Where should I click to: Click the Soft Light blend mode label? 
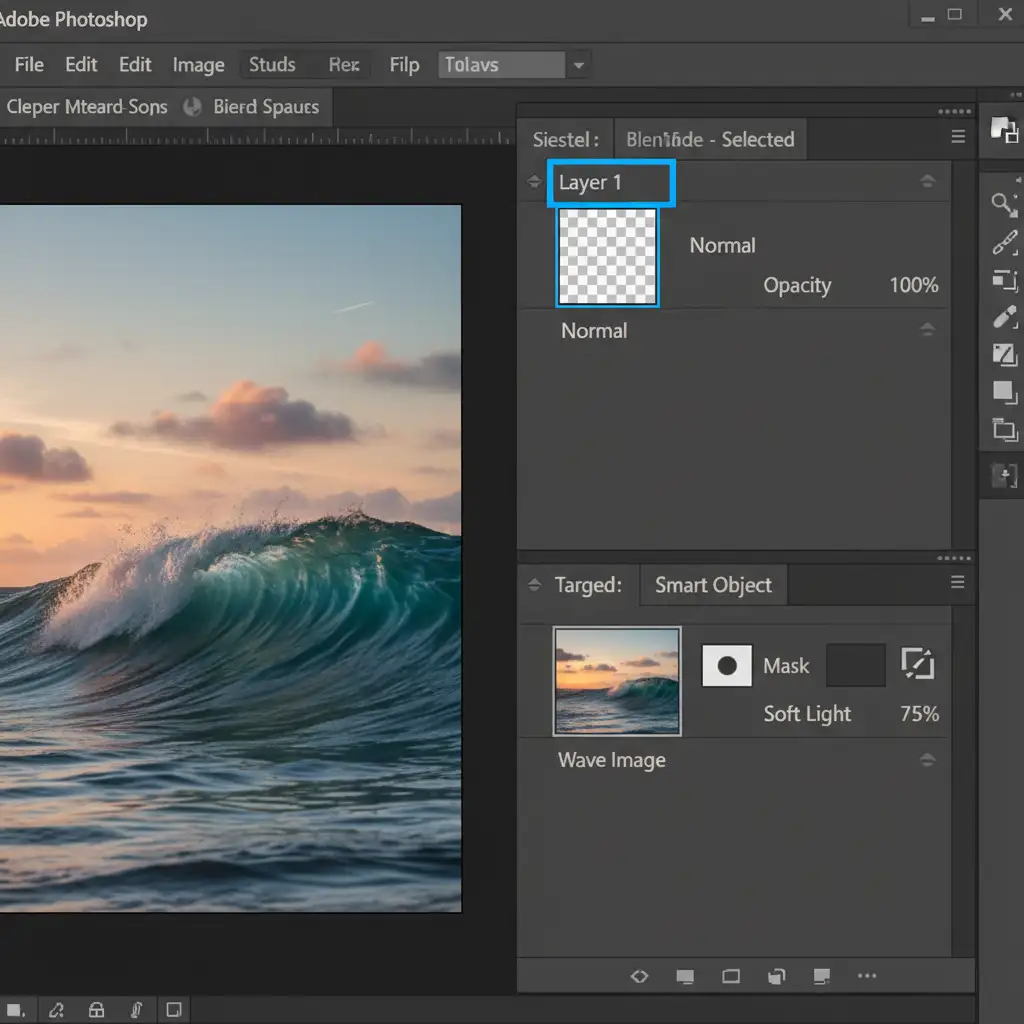coord(807,714)
